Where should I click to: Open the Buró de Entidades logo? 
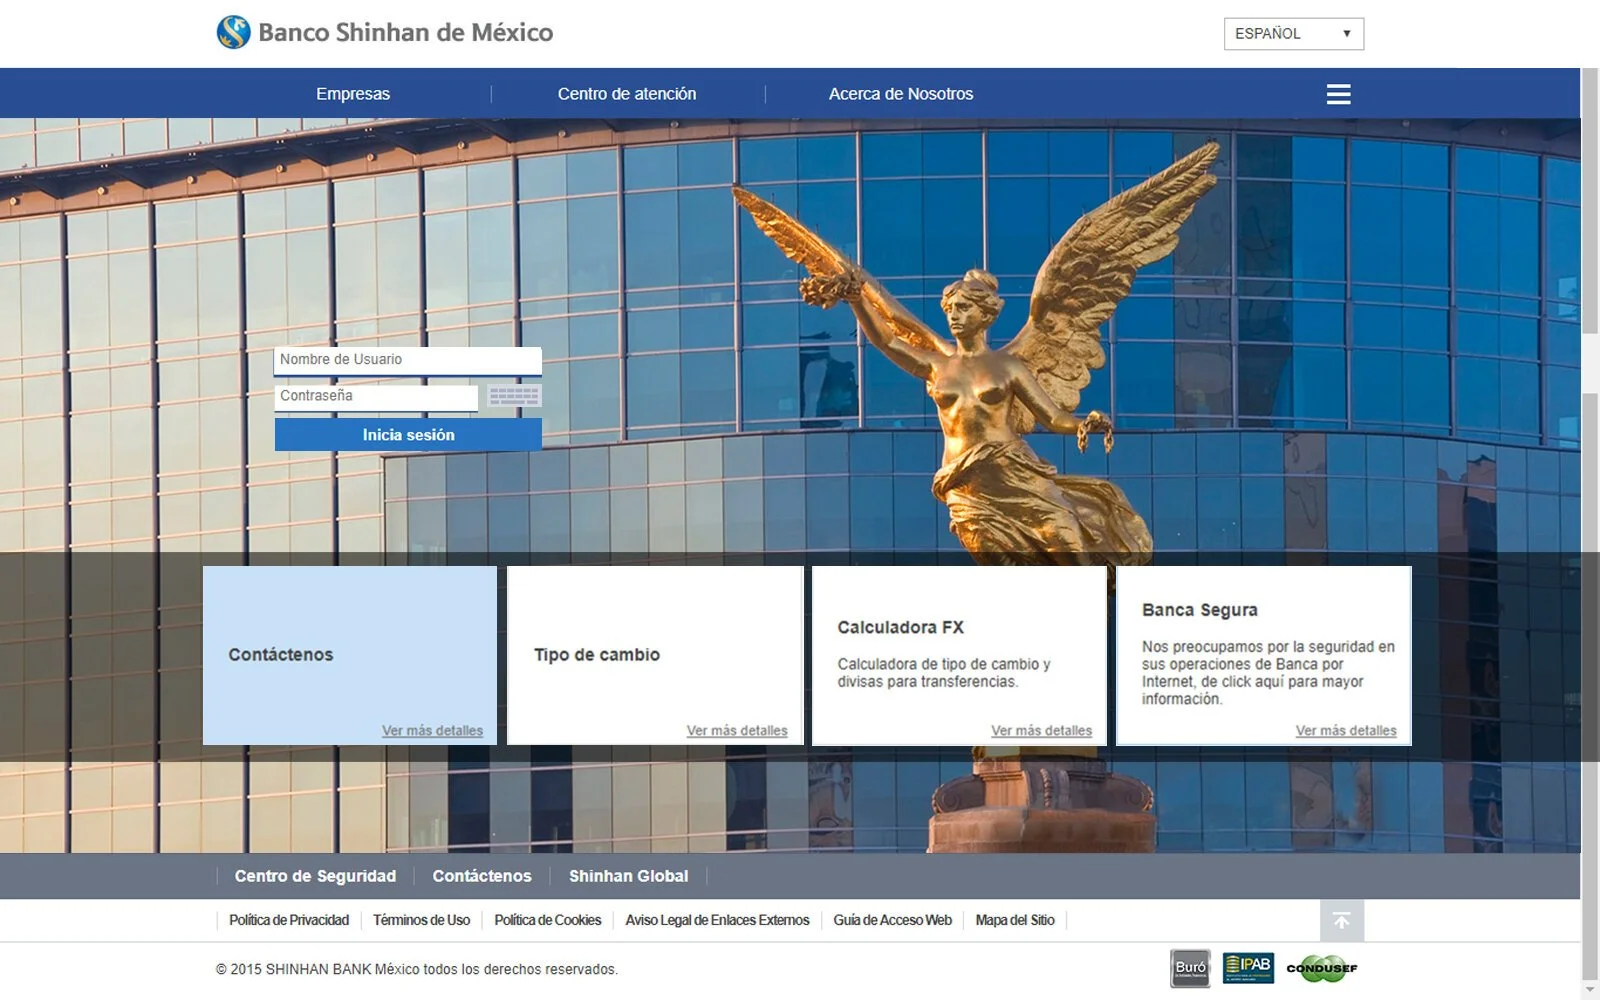coord(1190,968)
